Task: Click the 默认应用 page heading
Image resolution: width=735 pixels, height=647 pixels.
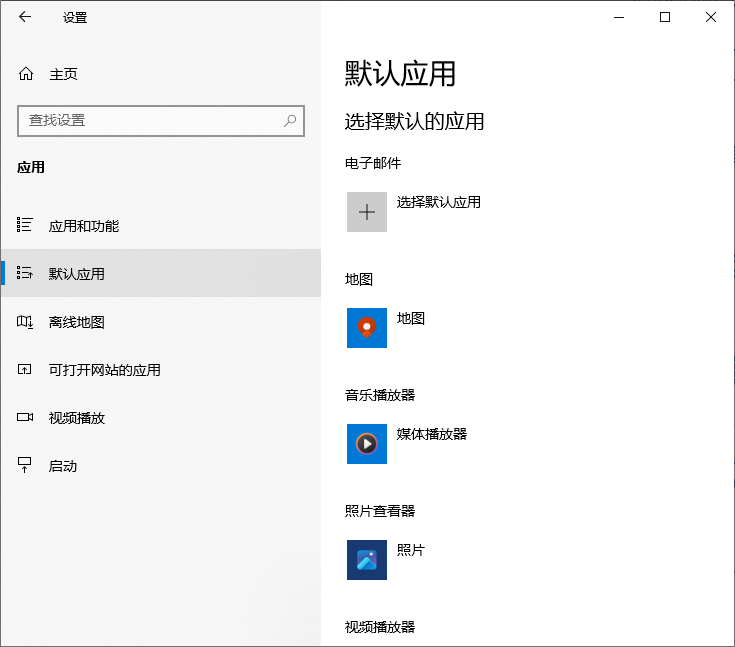Action: (400, 74)
